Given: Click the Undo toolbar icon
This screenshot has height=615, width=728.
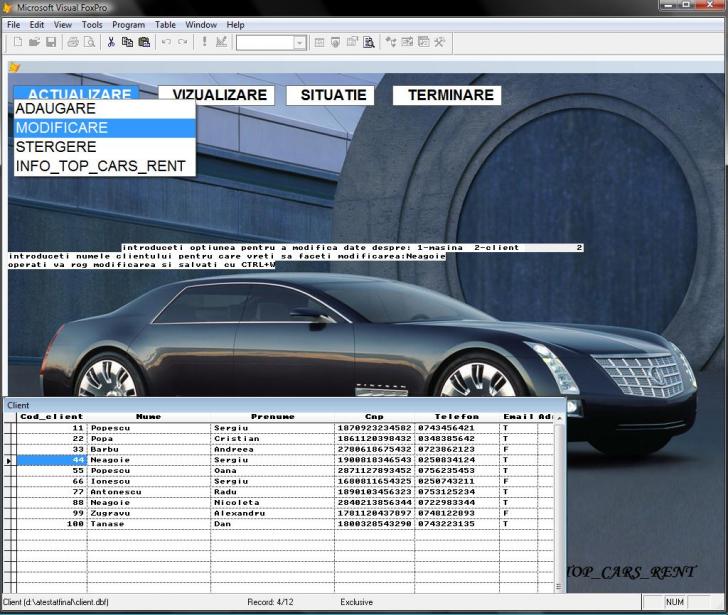Looking at the screenshot, I should (166, 42).
